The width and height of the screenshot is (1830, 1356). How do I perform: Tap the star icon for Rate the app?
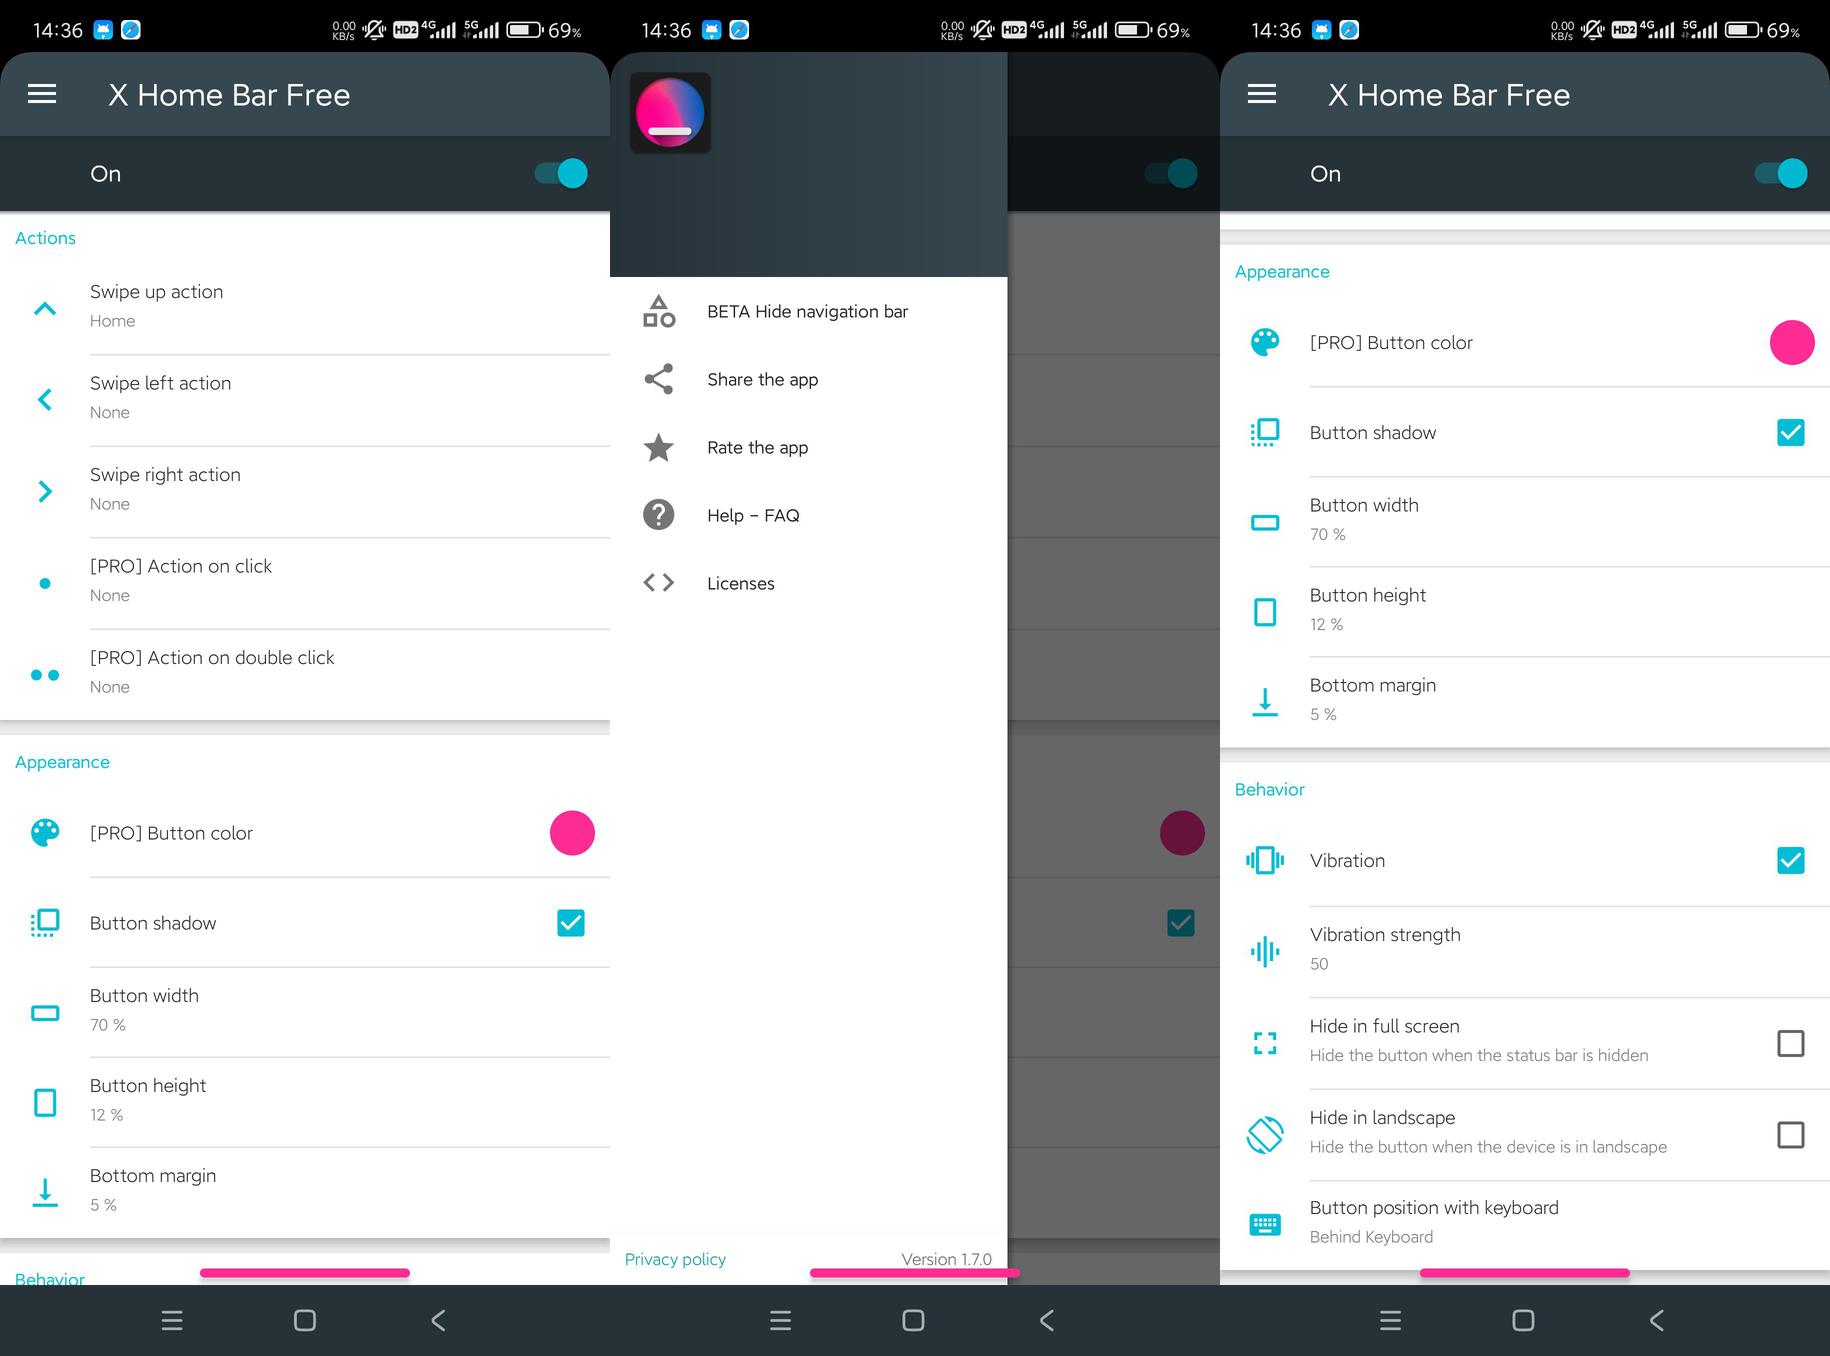[x=659, y=447]
